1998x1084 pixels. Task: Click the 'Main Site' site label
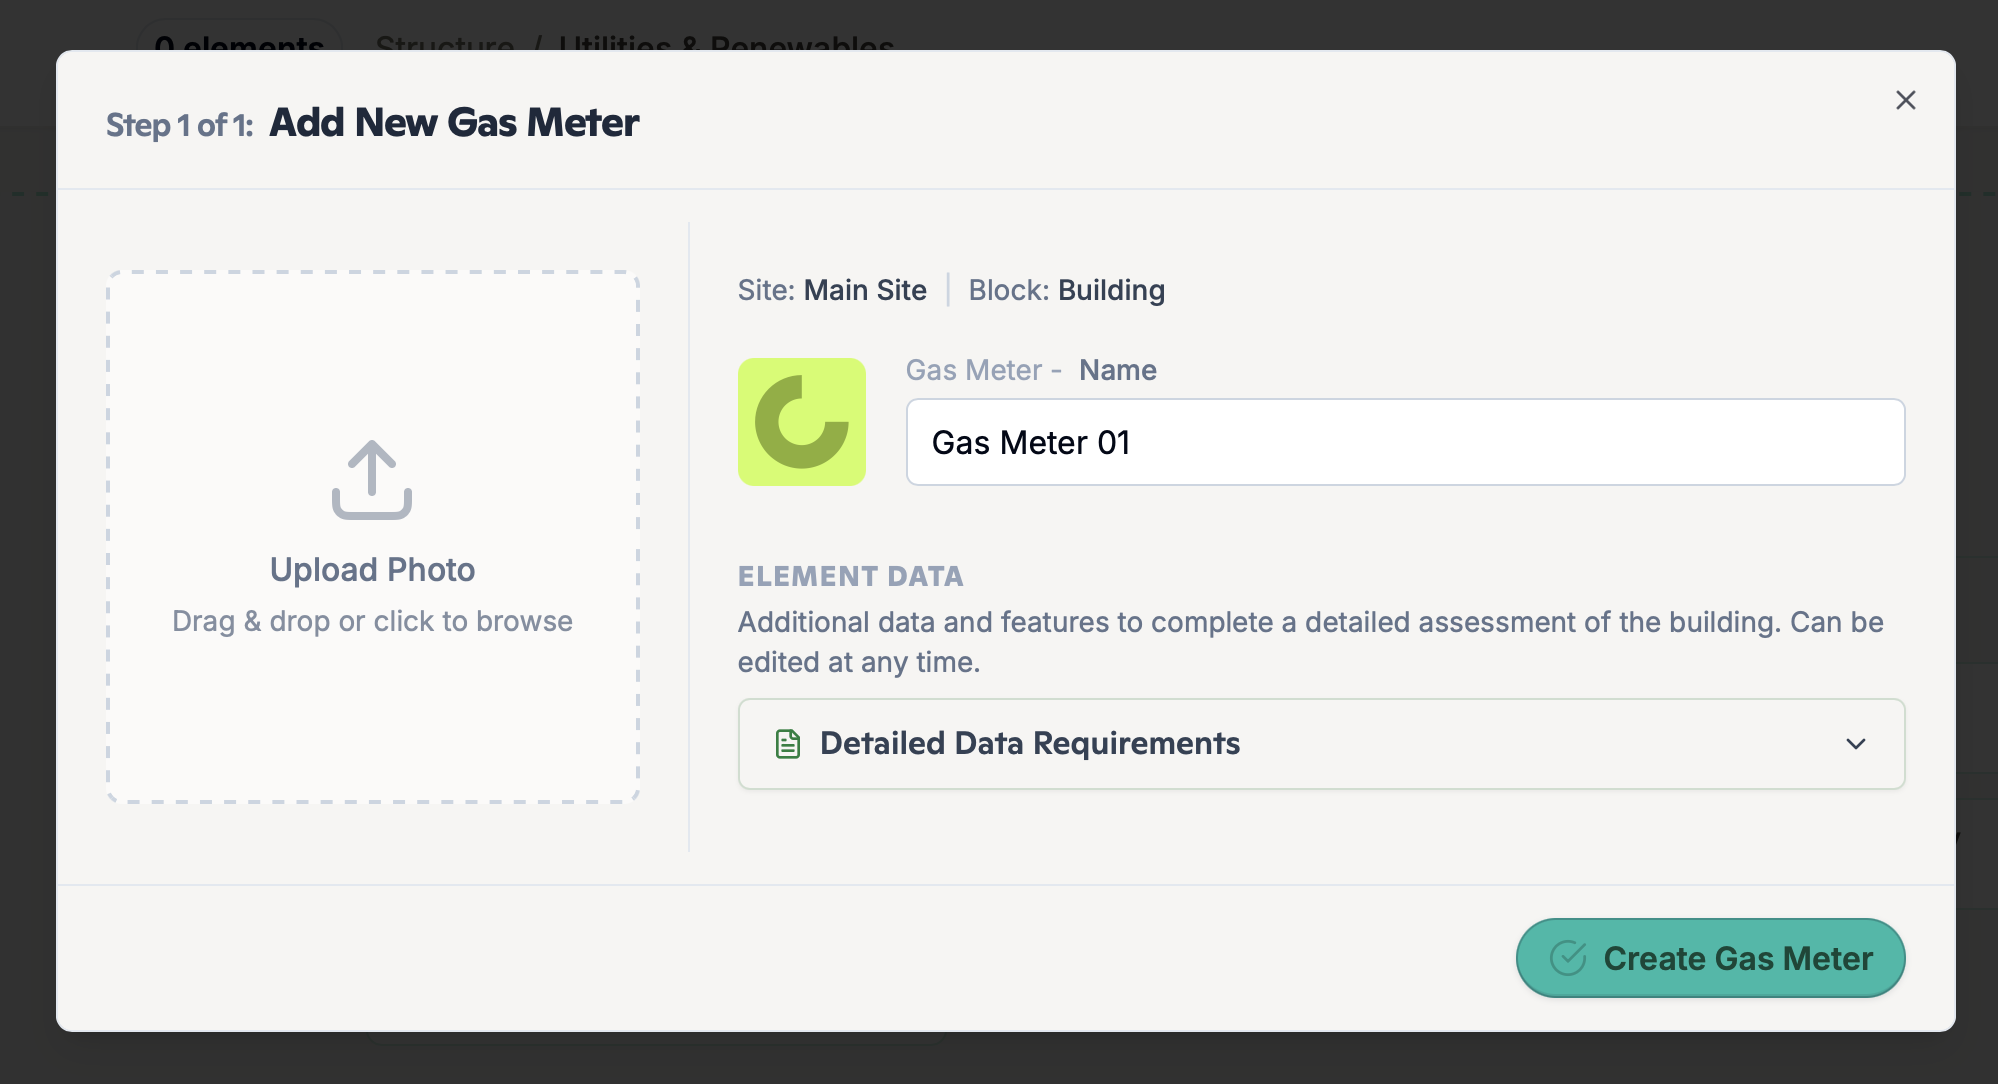[x=865, y=290]
